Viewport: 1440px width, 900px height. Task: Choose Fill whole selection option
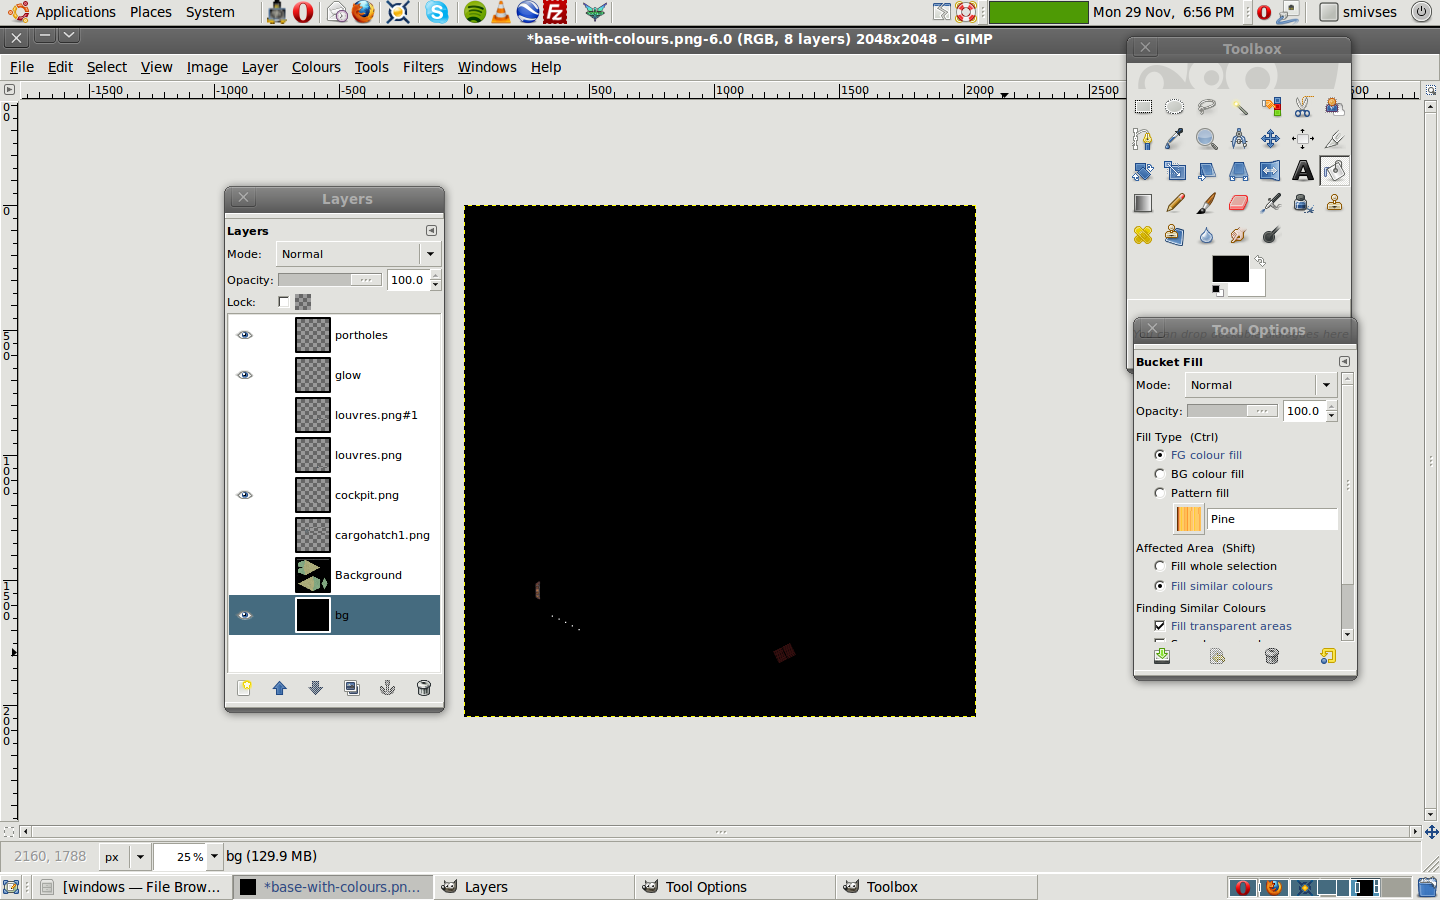pos(1160,566)
